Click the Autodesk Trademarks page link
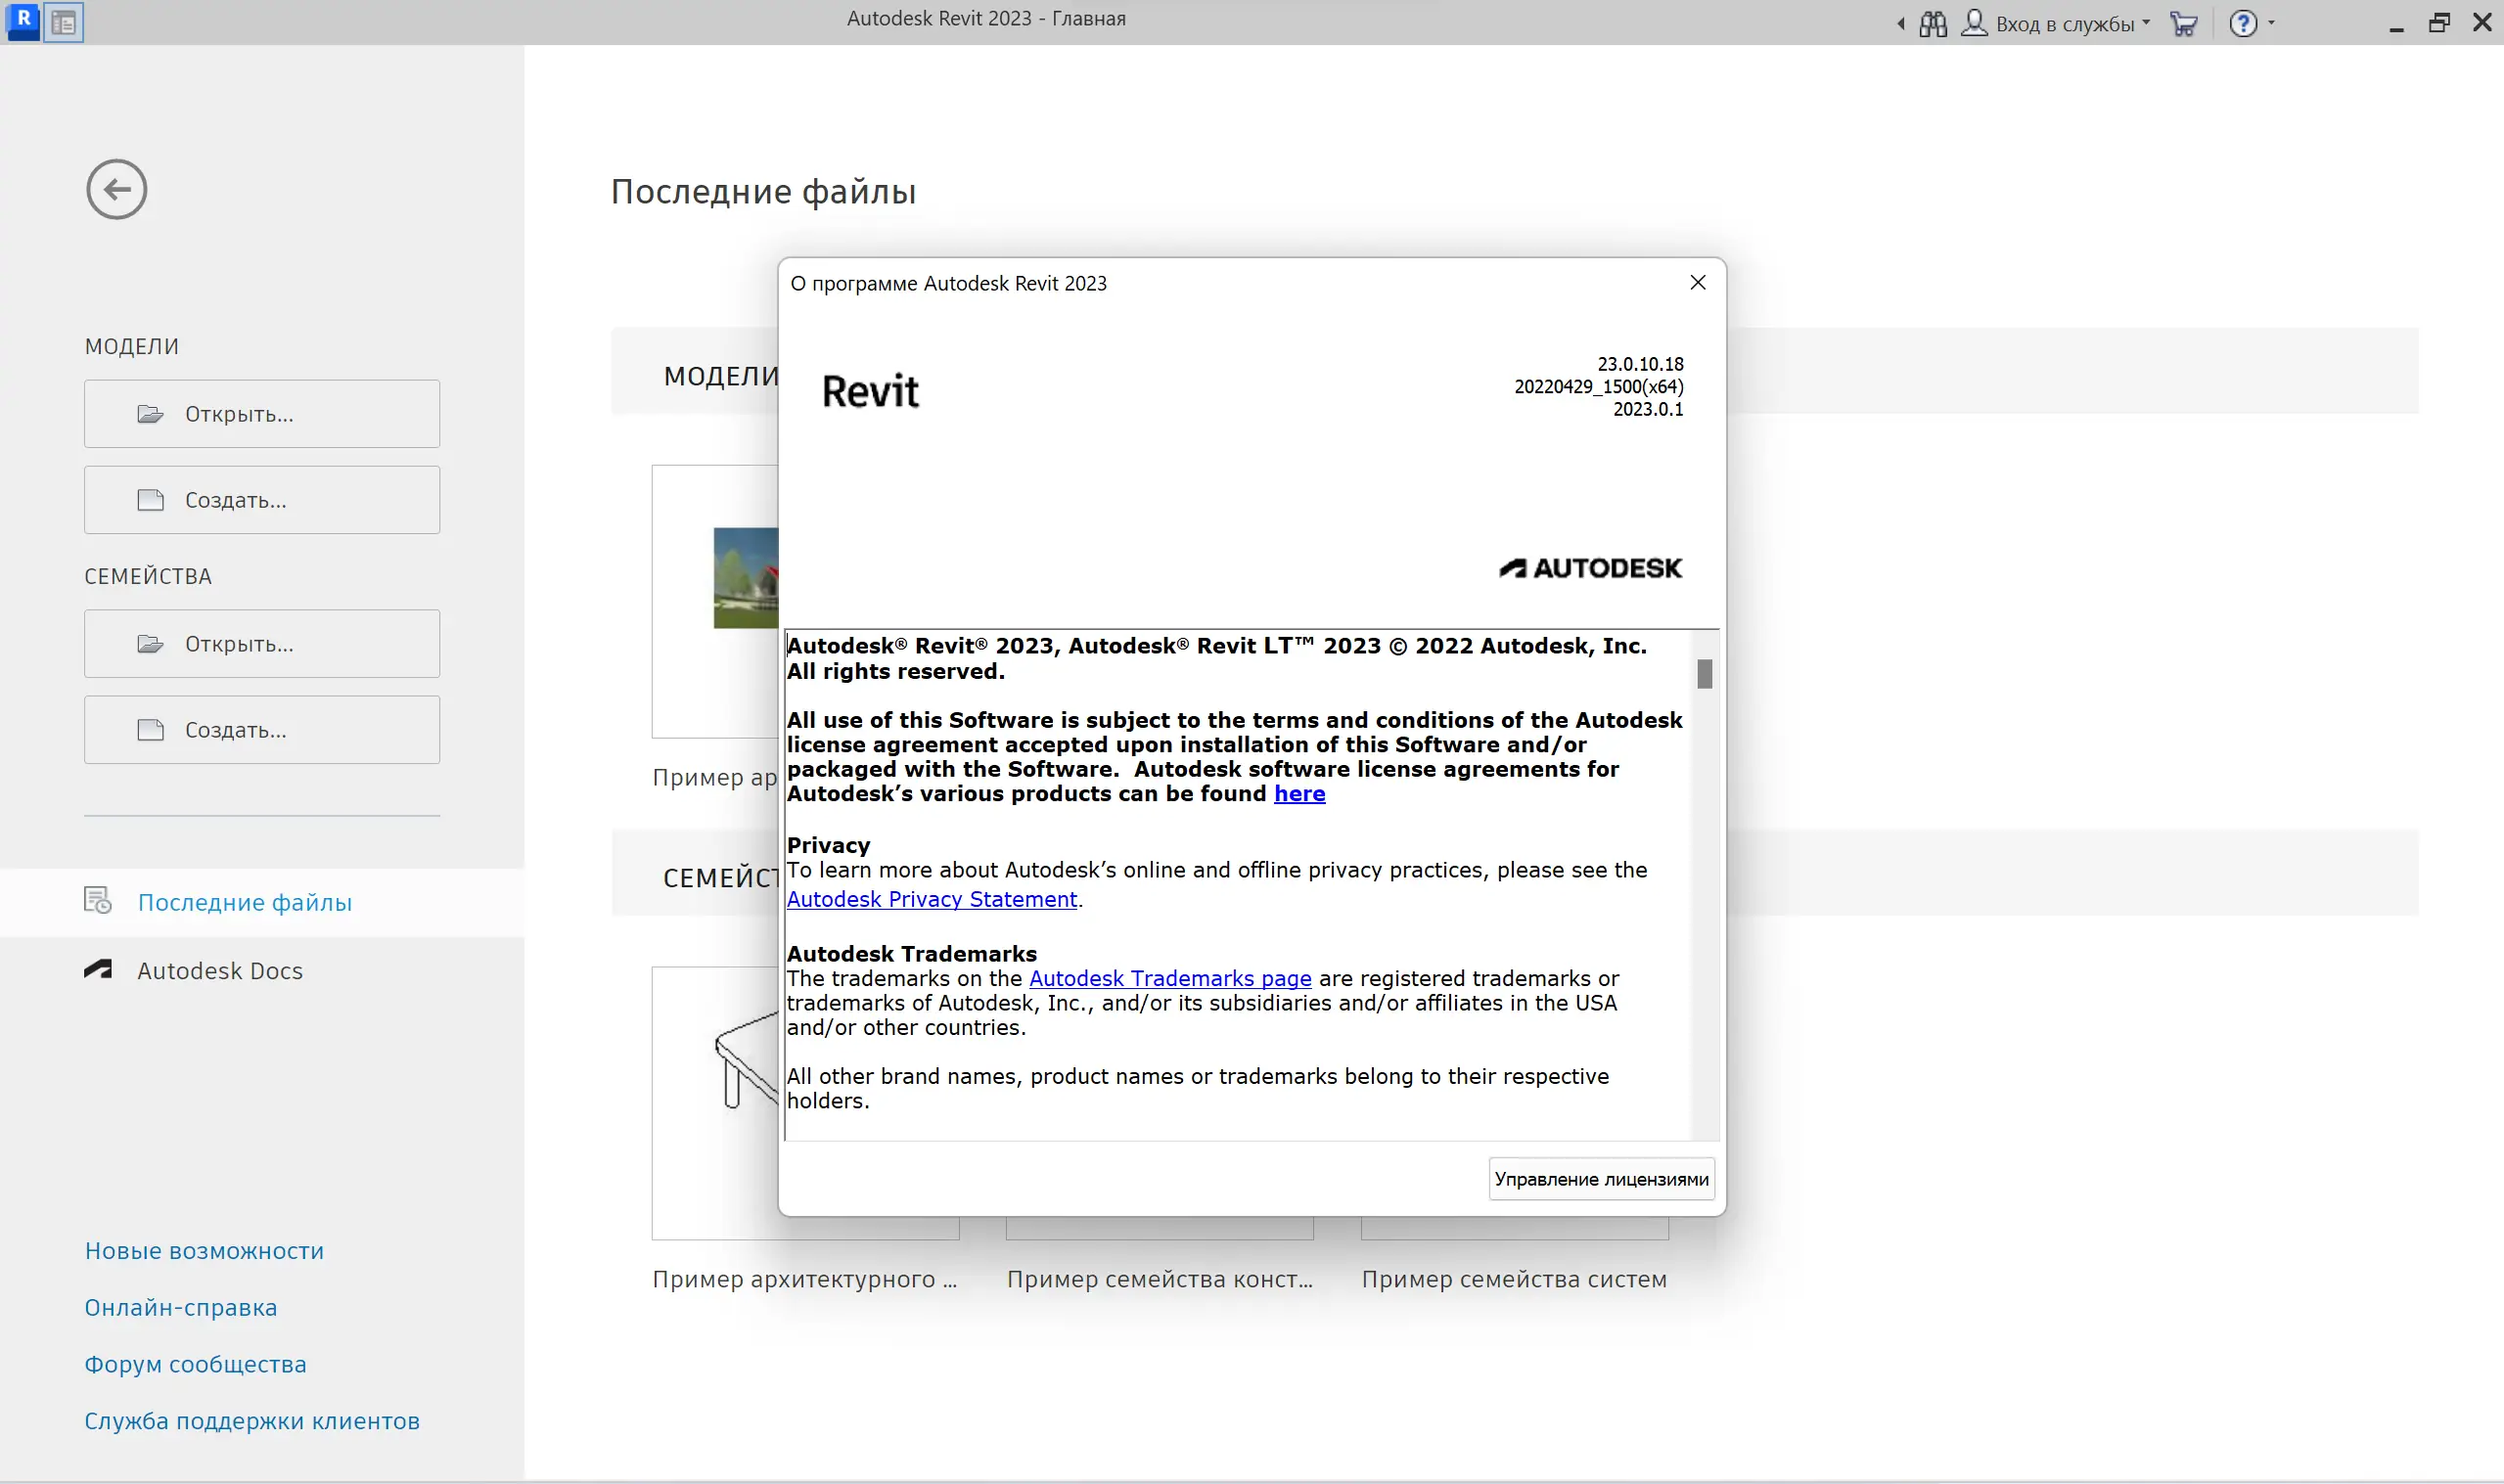 (1169, 978)
